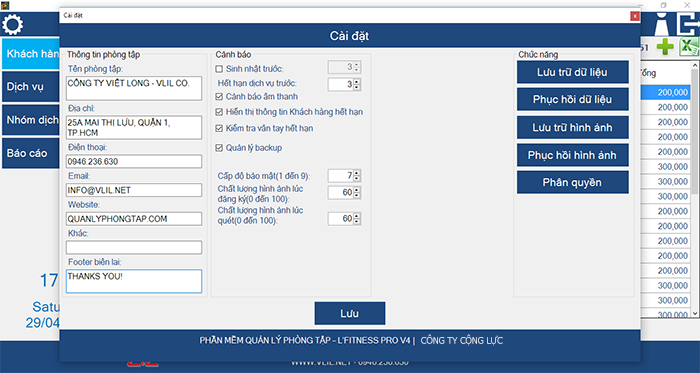This screenshot has width=700, height=373.
Task: Click the Phục hồi hình ảnh button
Action: pos(573,155)
